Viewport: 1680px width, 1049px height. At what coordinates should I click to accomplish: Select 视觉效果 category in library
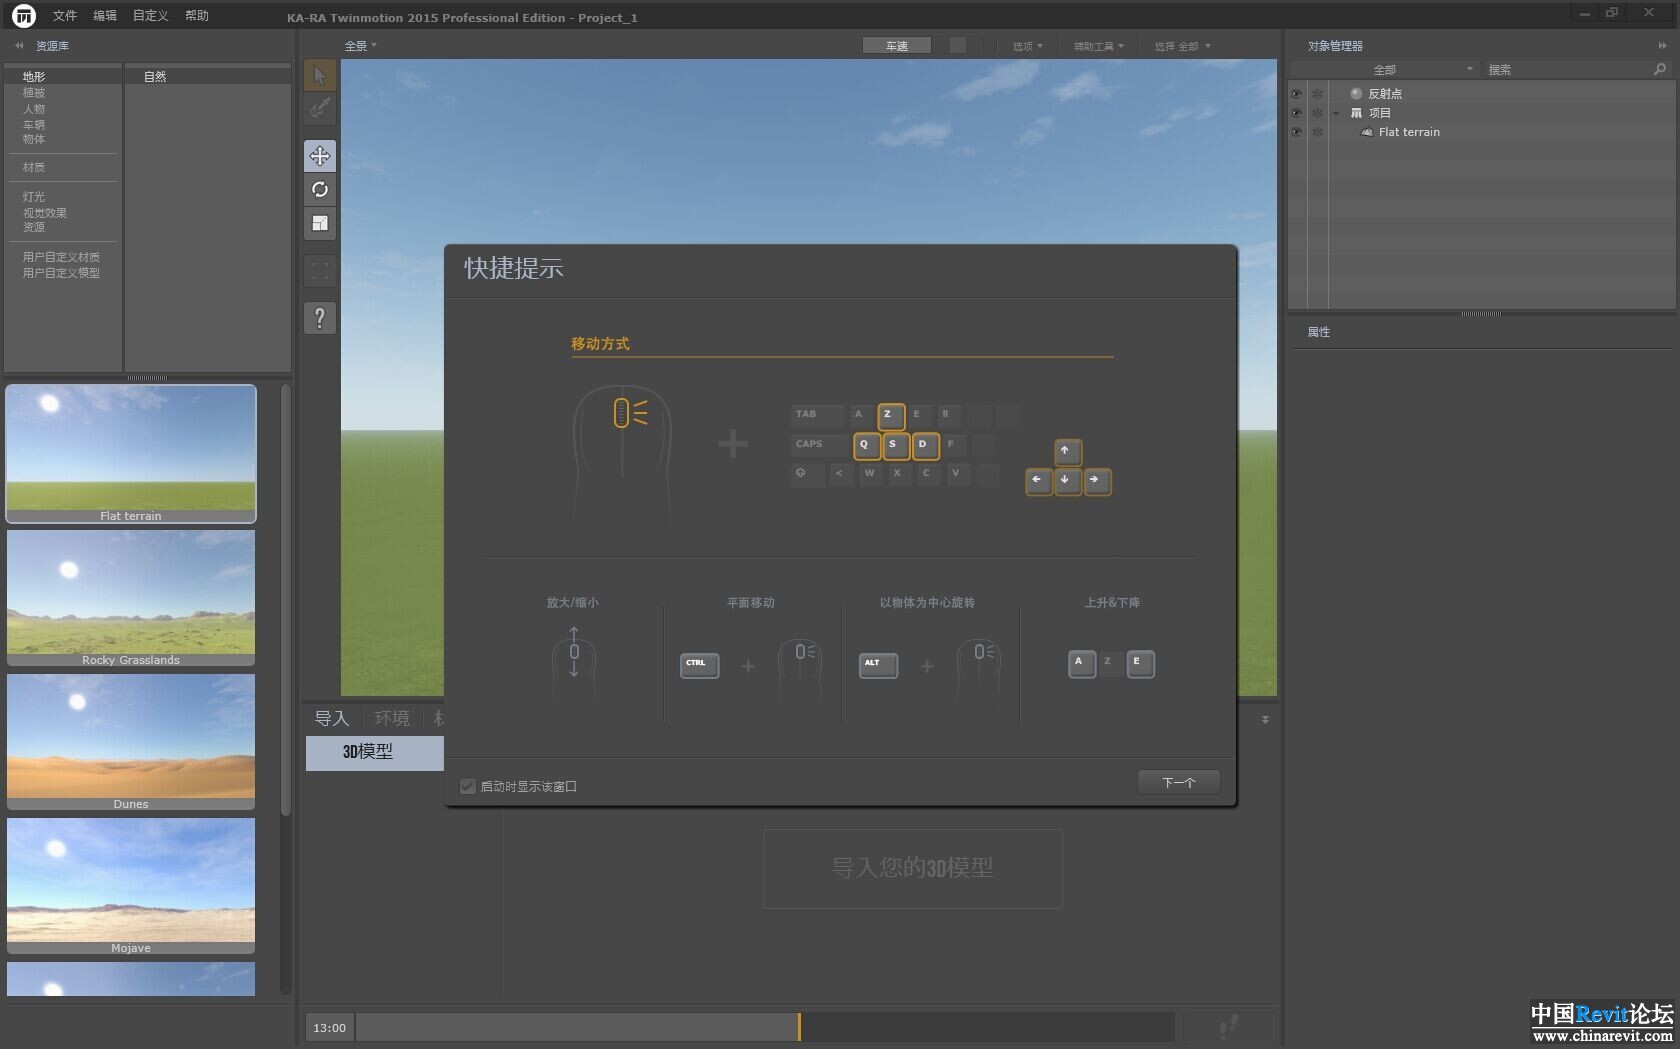tap(45, 213)
